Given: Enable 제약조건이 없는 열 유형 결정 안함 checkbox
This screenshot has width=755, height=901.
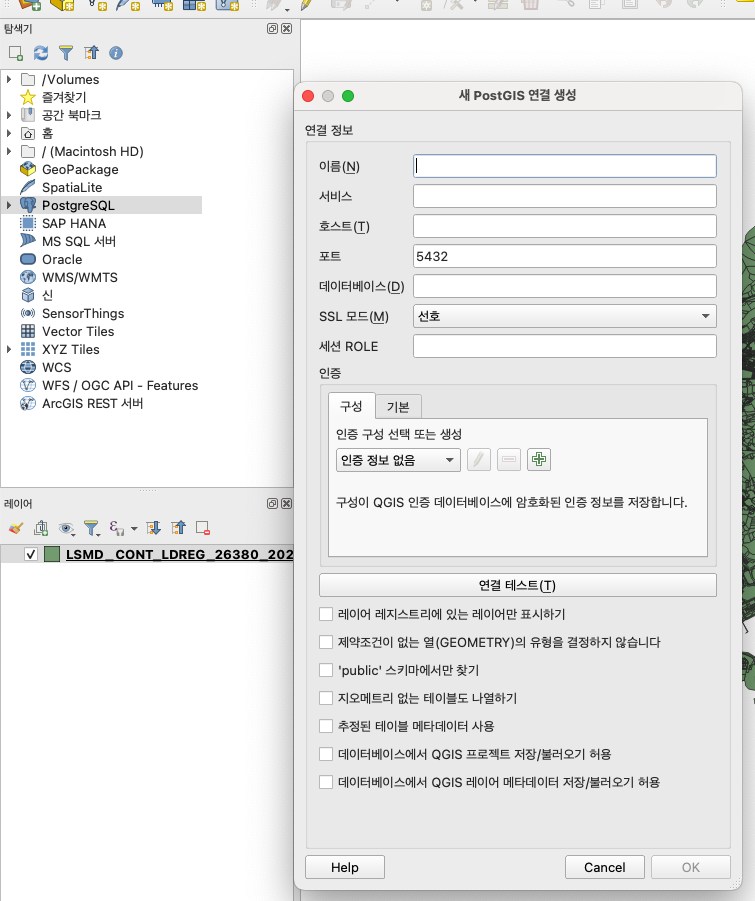Looking at the screenshot, I should [326, 642].
